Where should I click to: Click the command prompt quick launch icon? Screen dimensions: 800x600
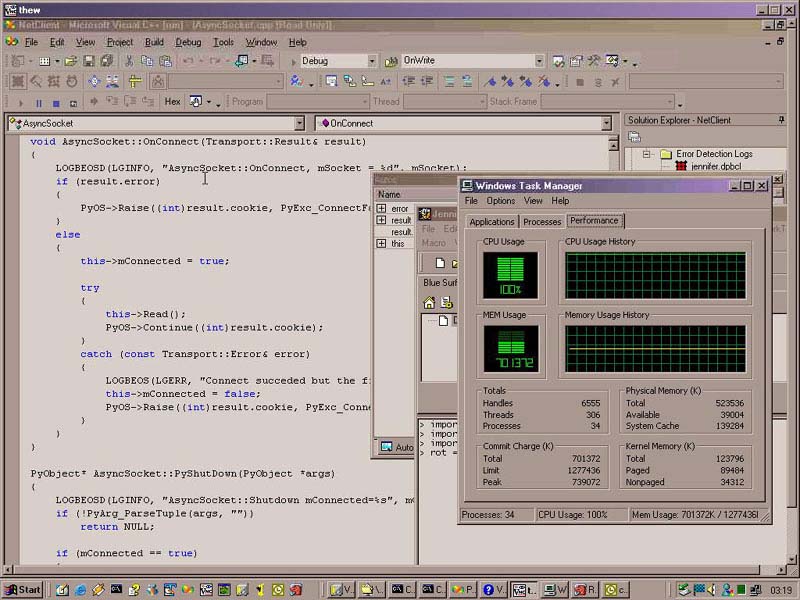coord(116,590)
